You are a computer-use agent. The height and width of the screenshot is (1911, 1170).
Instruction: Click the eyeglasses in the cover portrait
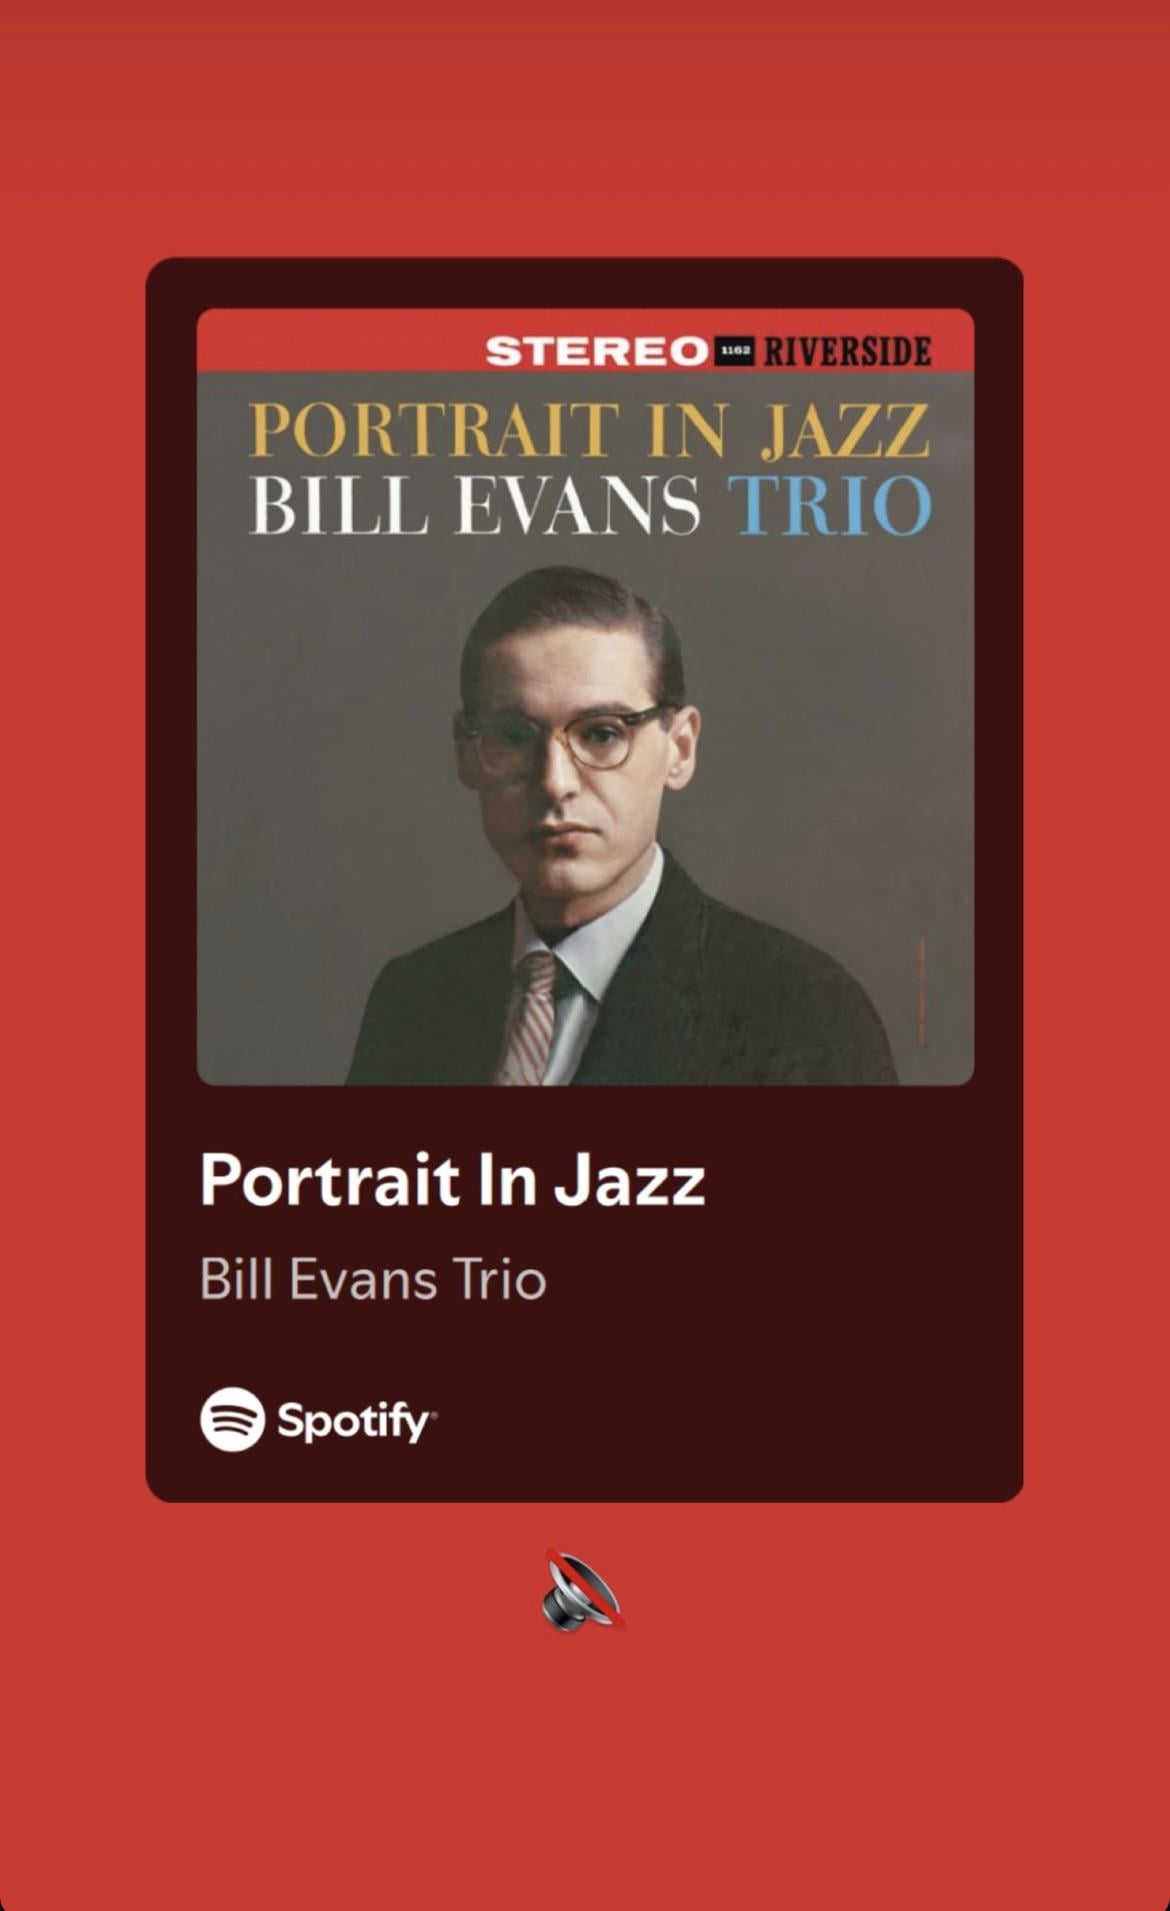565,737
